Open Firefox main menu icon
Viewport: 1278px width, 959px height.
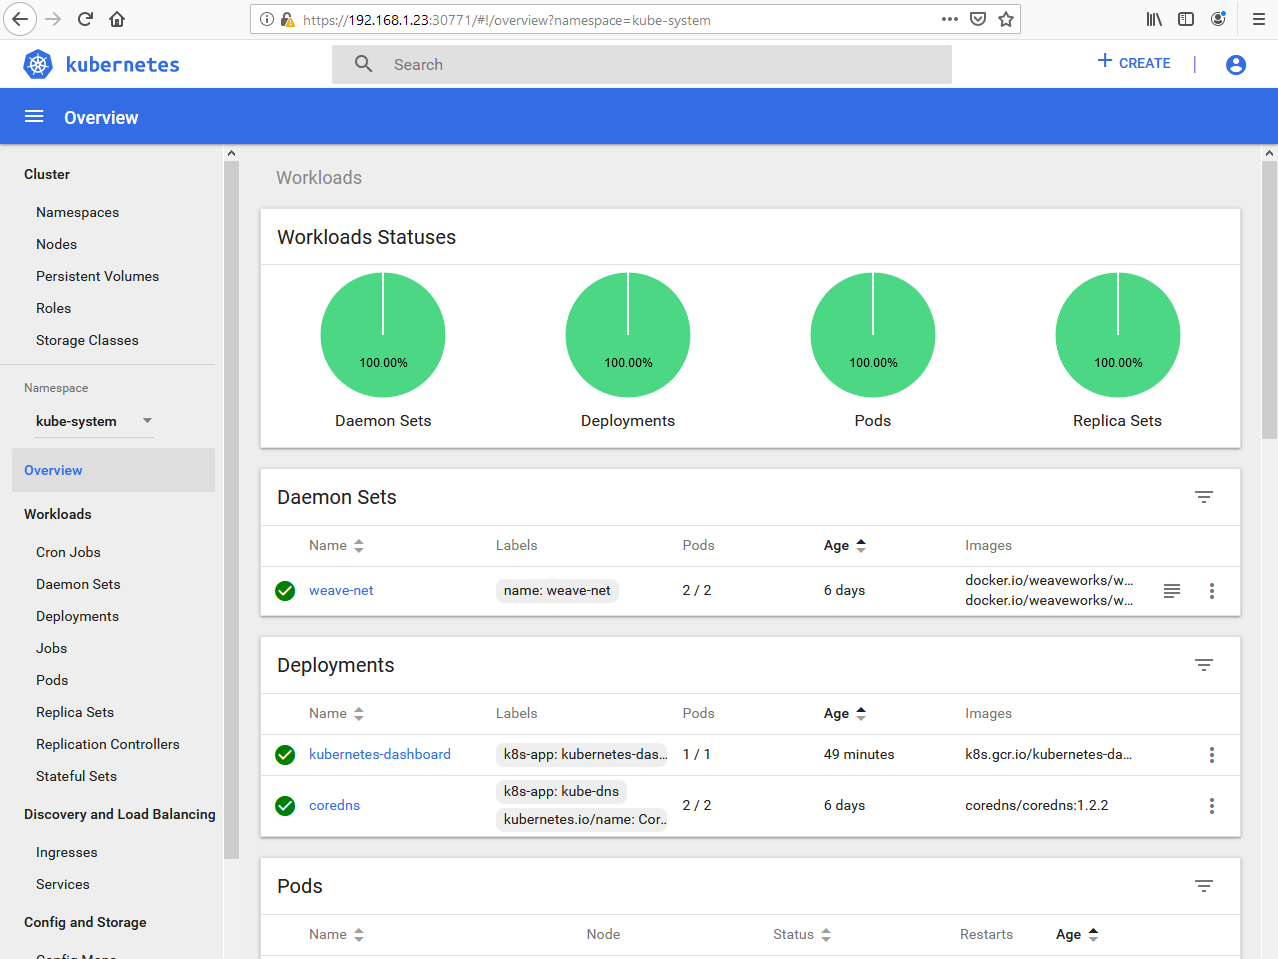(x=1259, y=19)
